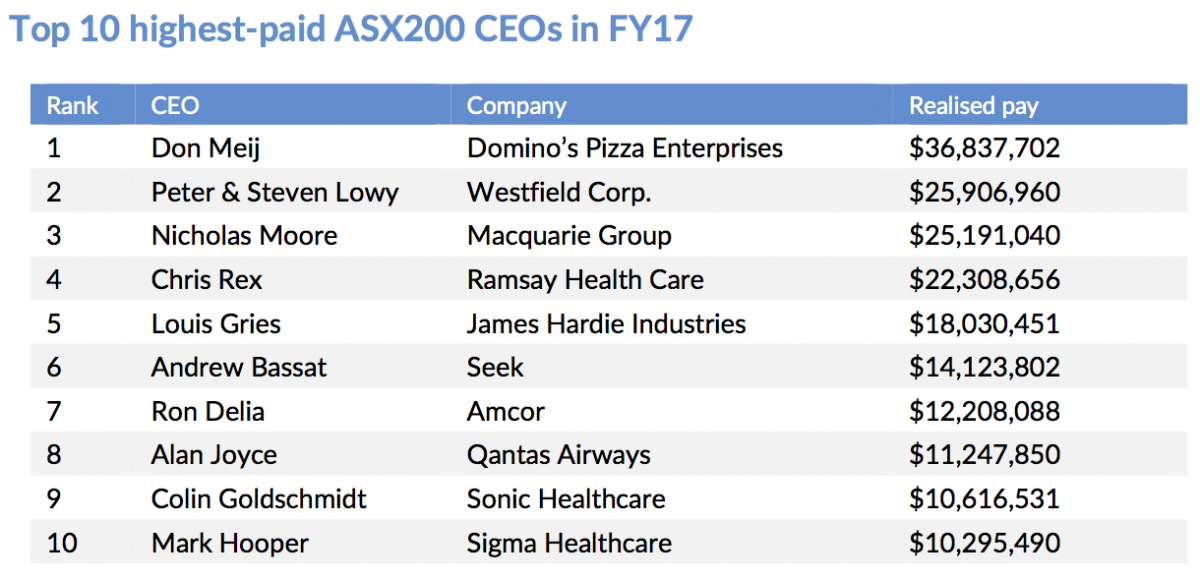Viewport: 1200px width, 580px height.
Task: Click the Company column header
Action: pos(516,105)
